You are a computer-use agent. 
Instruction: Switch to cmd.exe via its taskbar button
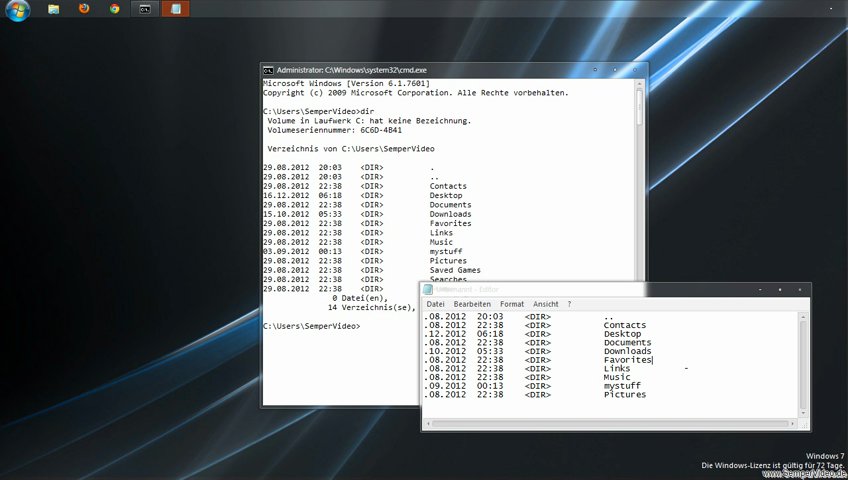pyautogui.click(x=145, y=9)
